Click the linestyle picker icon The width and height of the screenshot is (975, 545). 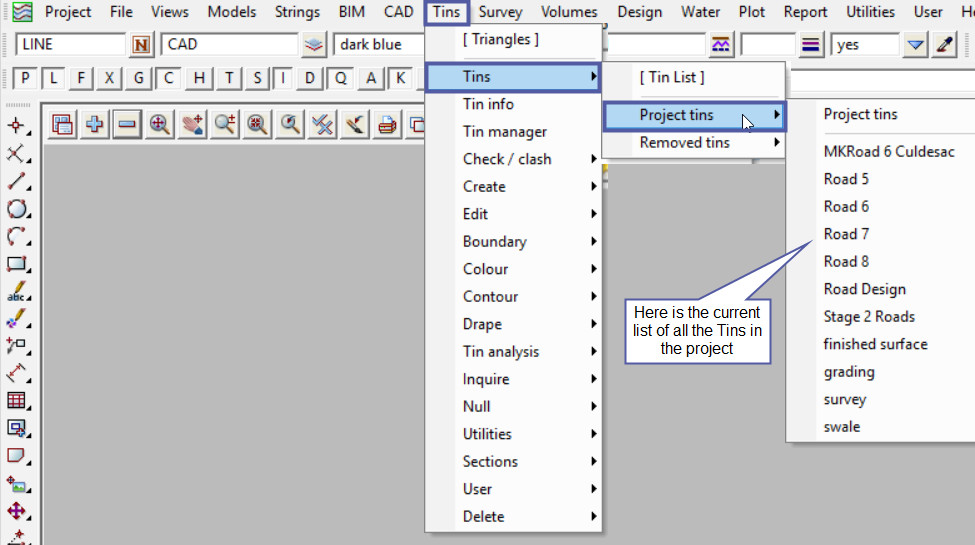click(810, 45)
